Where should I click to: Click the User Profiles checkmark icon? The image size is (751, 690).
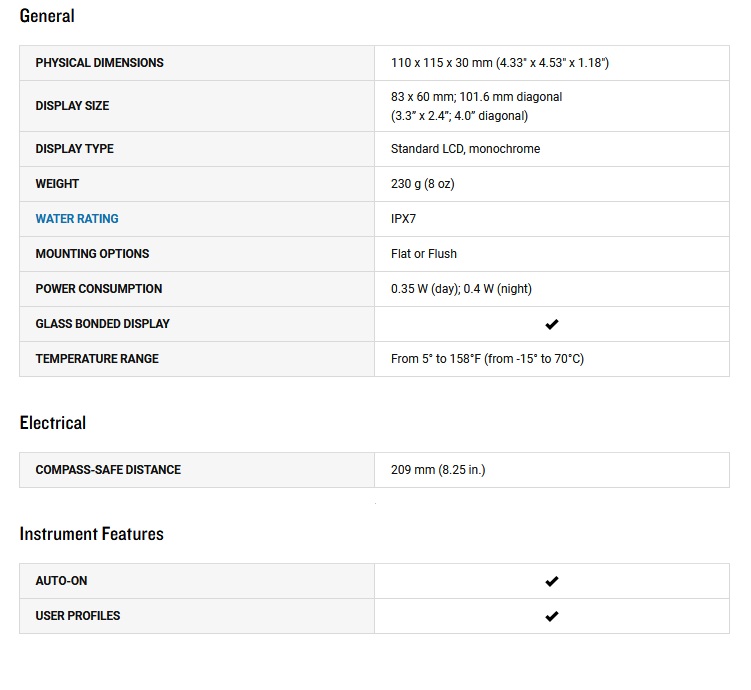[x=551, y=616]
